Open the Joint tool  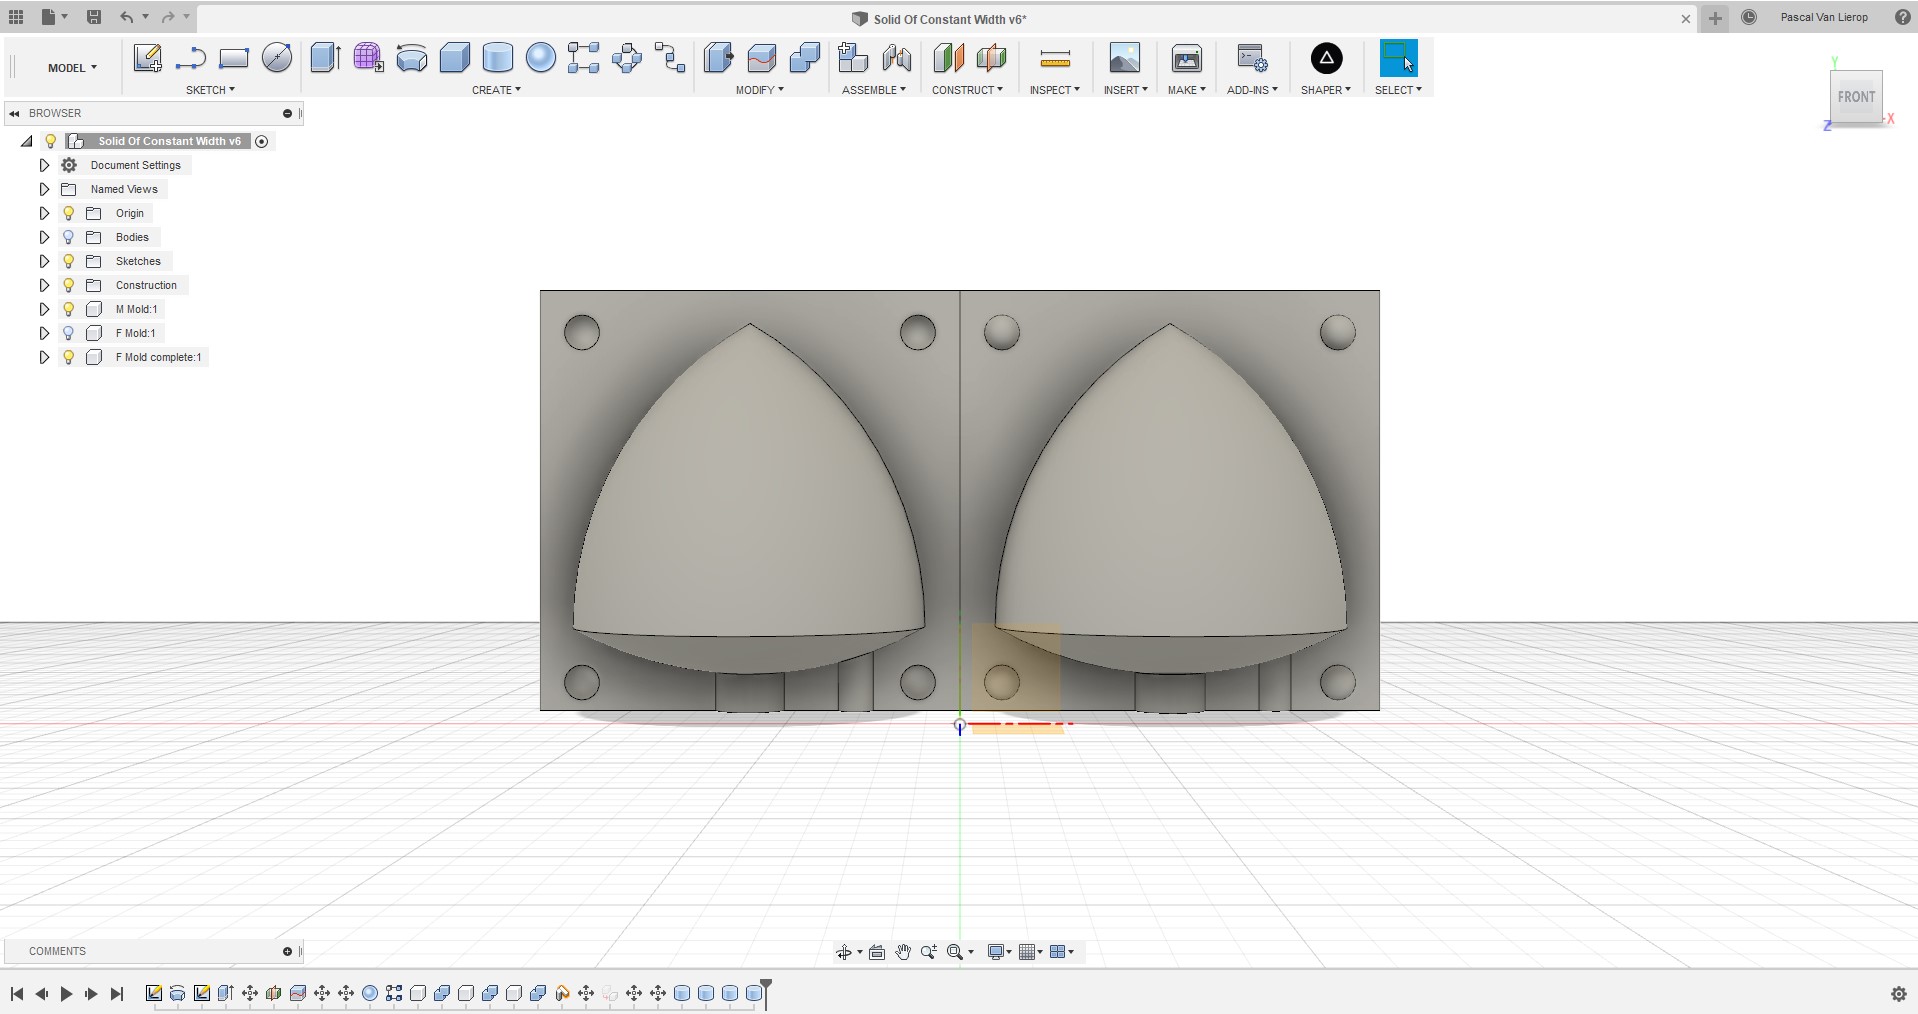coord(896,58)
